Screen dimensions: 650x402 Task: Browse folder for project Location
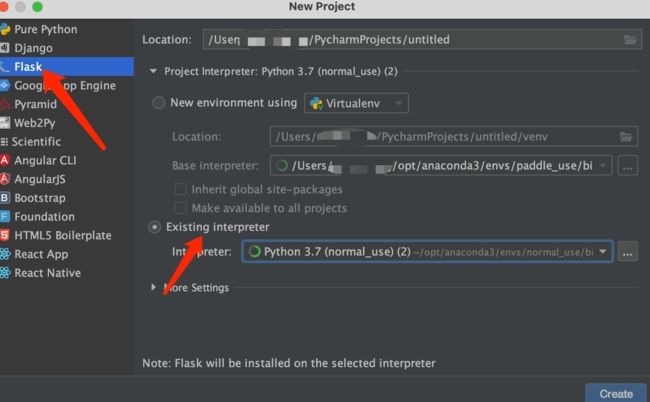(630, 40)
